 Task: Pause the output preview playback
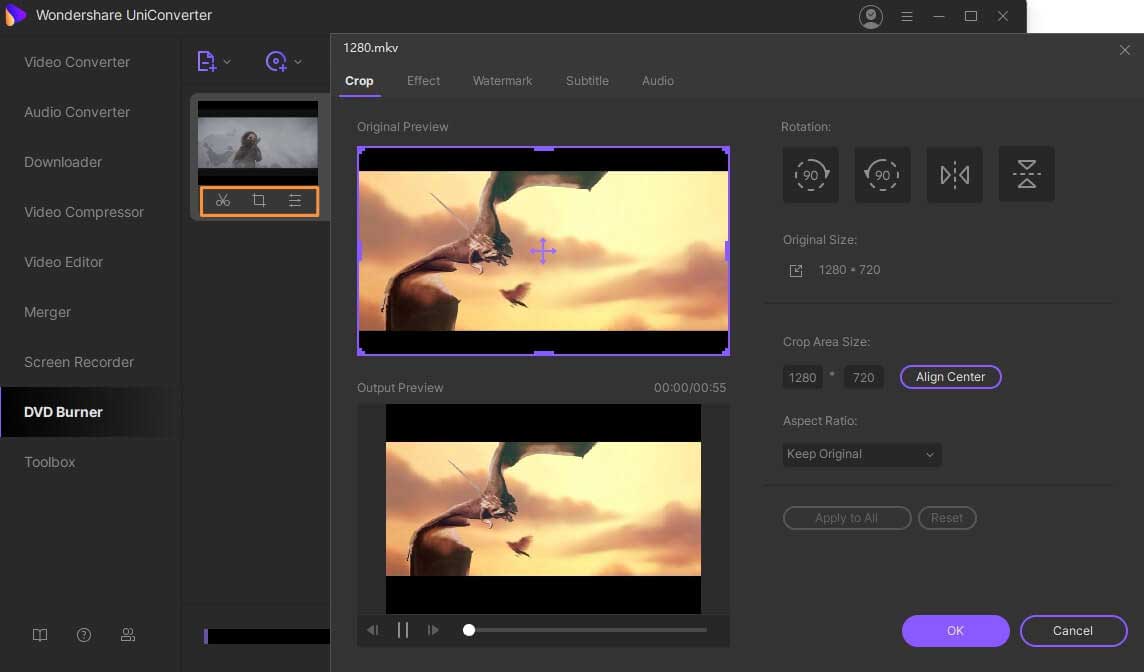[x=403, y=630]
